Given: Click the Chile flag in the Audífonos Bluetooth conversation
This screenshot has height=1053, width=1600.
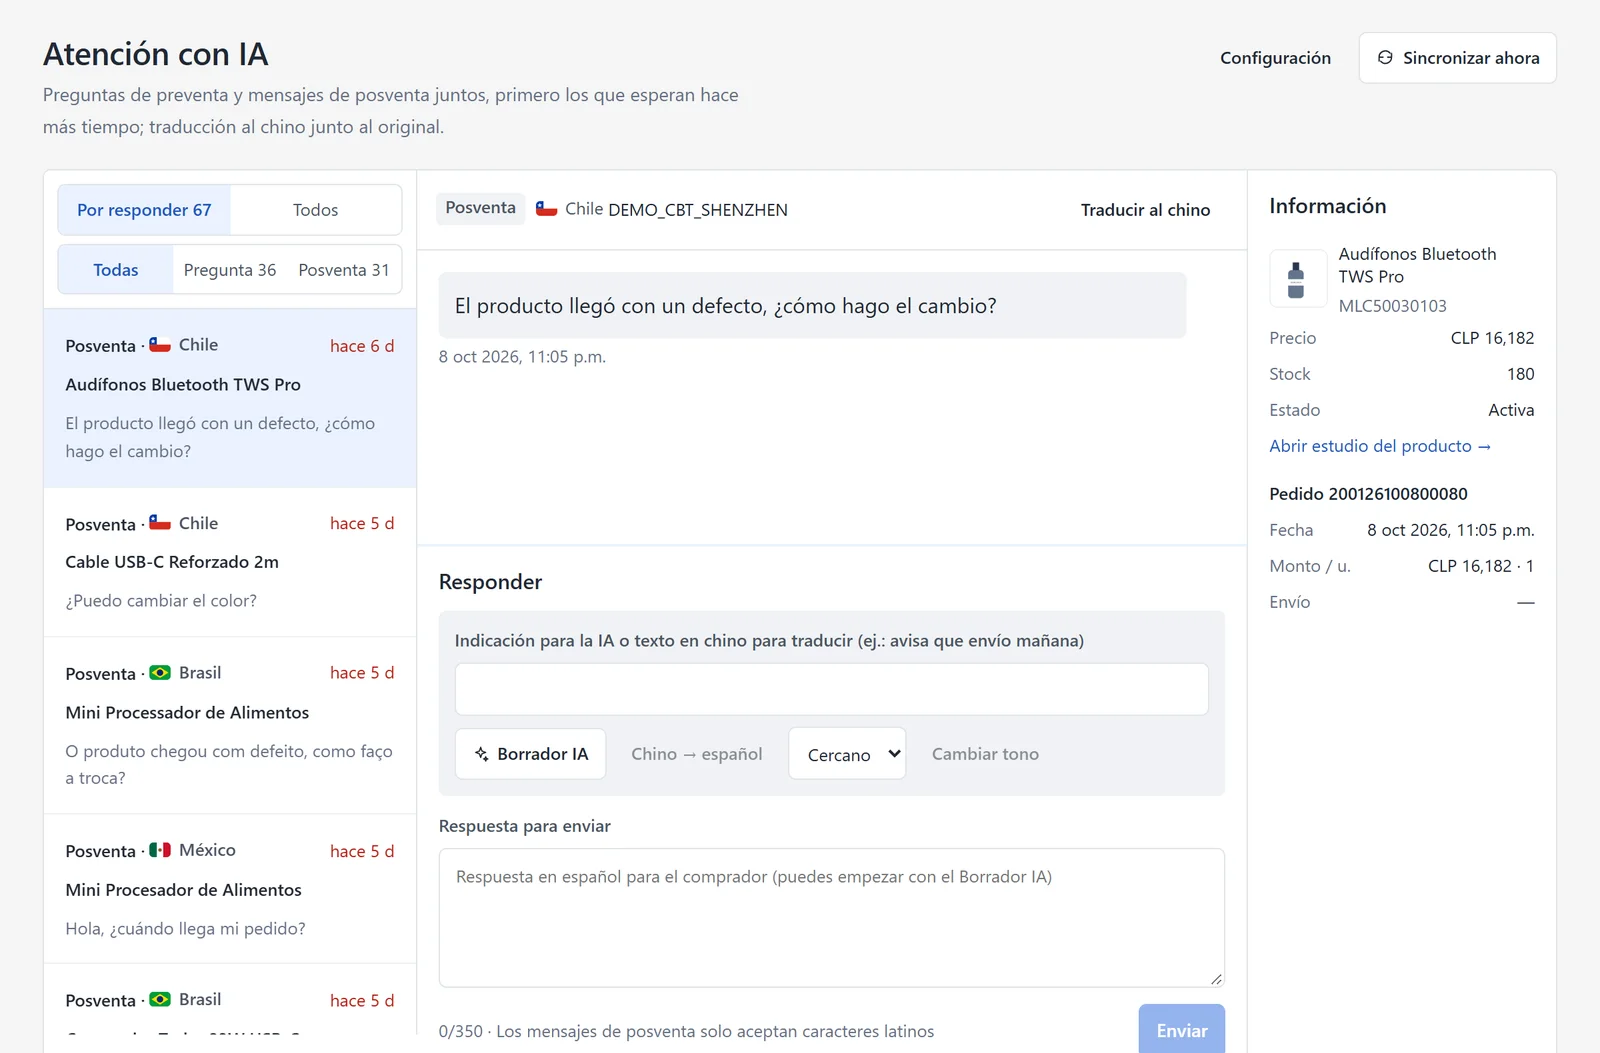Looking at the screenshot, I should click(x=160, y=345).
